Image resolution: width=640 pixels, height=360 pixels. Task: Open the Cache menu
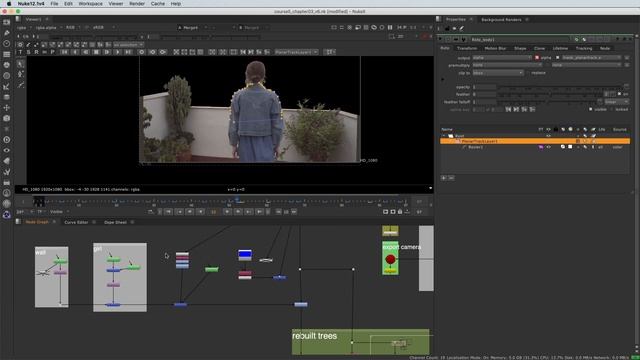[158, 4]
